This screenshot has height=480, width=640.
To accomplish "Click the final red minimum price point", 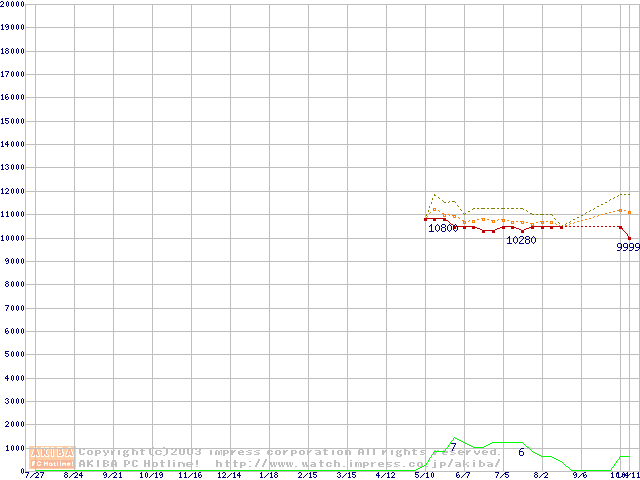I will (629, 238).
